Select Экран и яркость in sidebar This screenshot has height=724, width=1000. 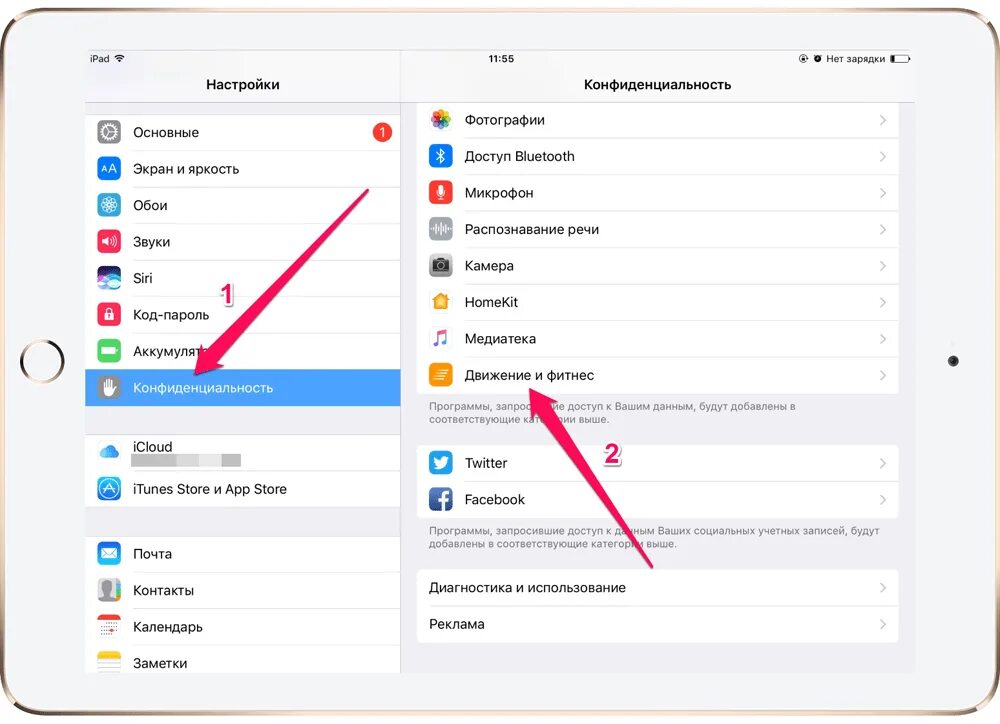(x=242, y=169)
